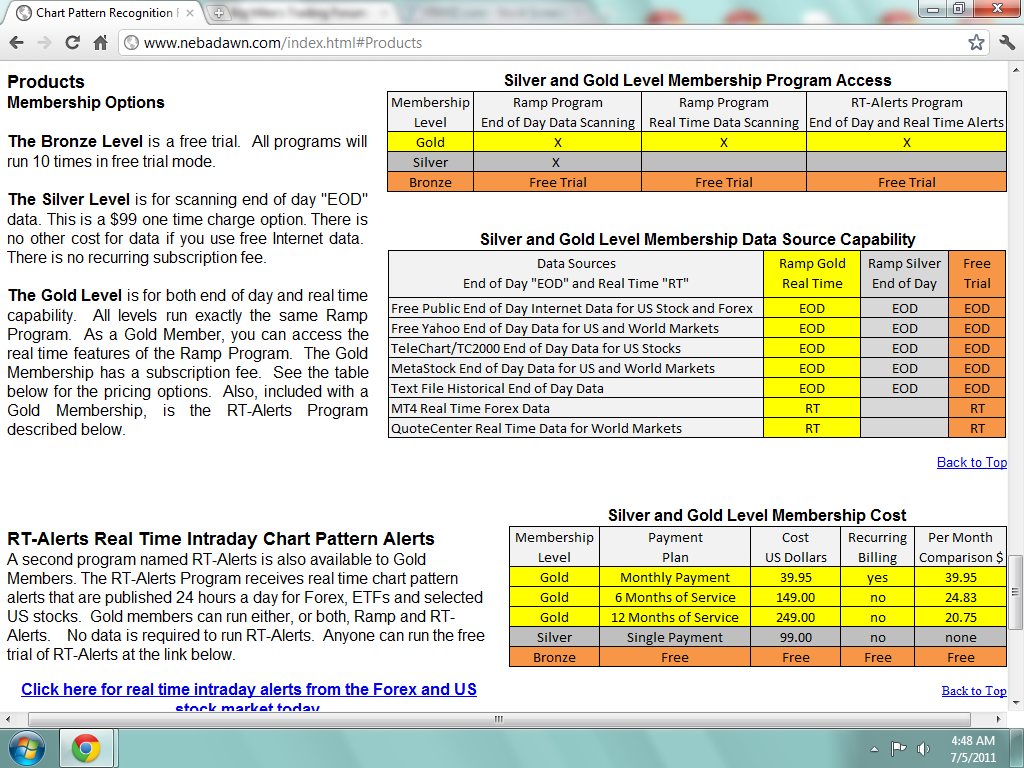Click the 24.83 per month value
Screen dimensions: 1024x768
[961, 598]
